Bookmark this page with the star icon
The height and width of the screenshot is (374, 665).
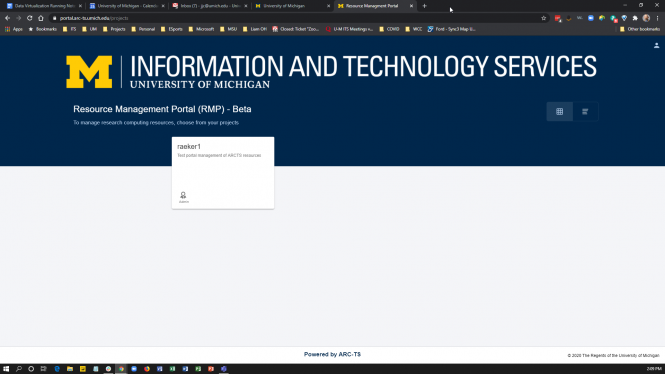(543, 18)
